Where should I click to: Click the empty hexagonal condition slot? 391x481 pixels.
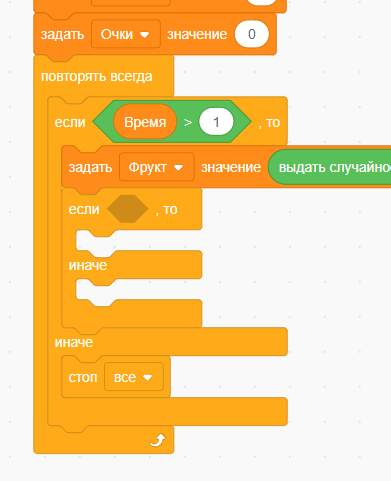tap(127, 209)
